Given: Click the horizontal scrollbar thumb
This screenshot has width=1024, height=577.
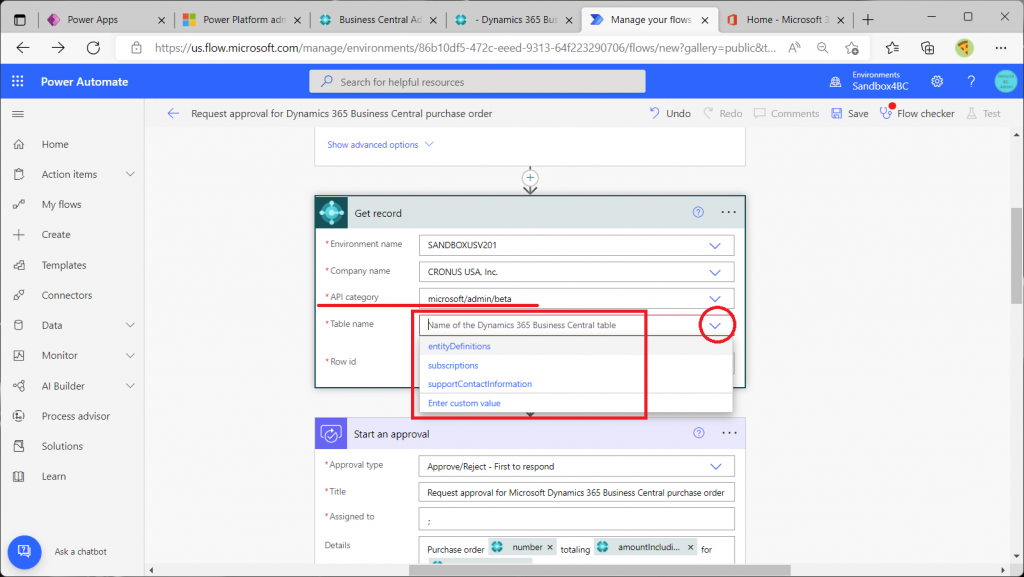Looking at the screenshot, I should 600,570.
